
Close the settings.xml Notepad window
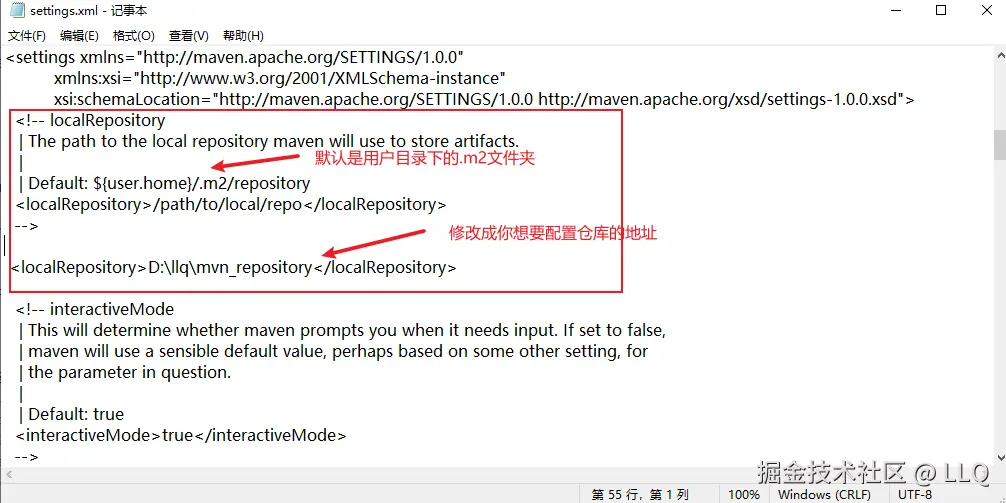pos(986,11)
